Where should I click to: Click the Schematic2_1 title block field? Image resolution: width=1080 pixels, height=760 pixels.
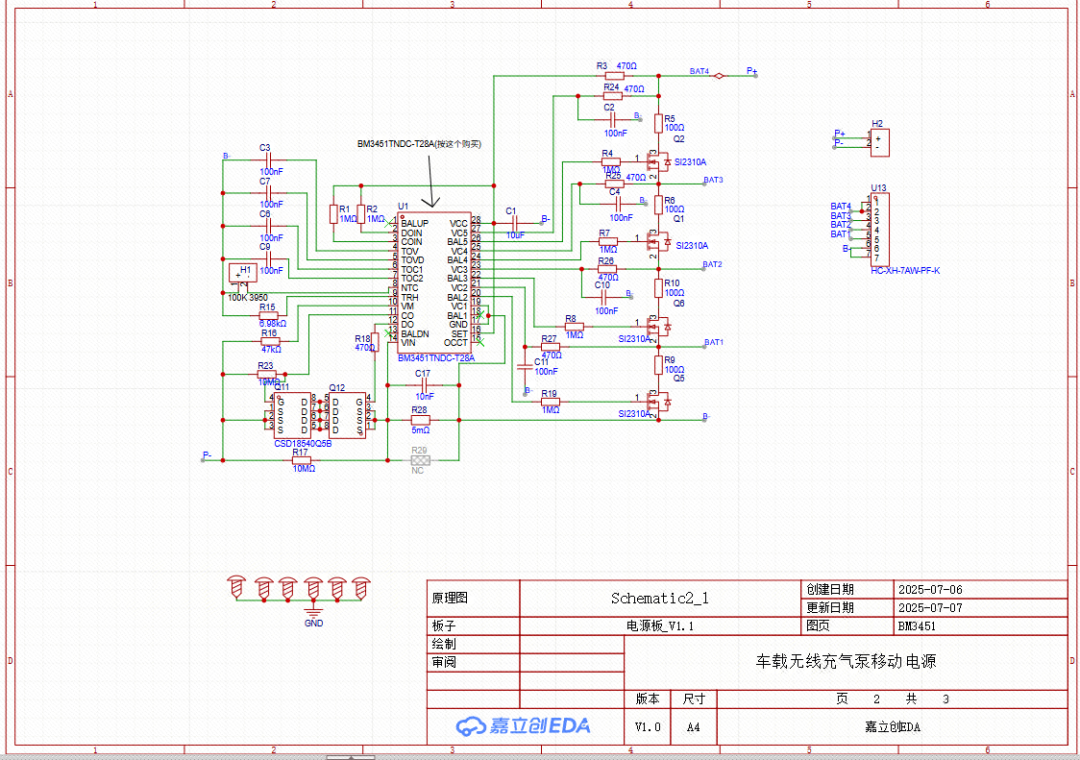(x=659, y=598)
